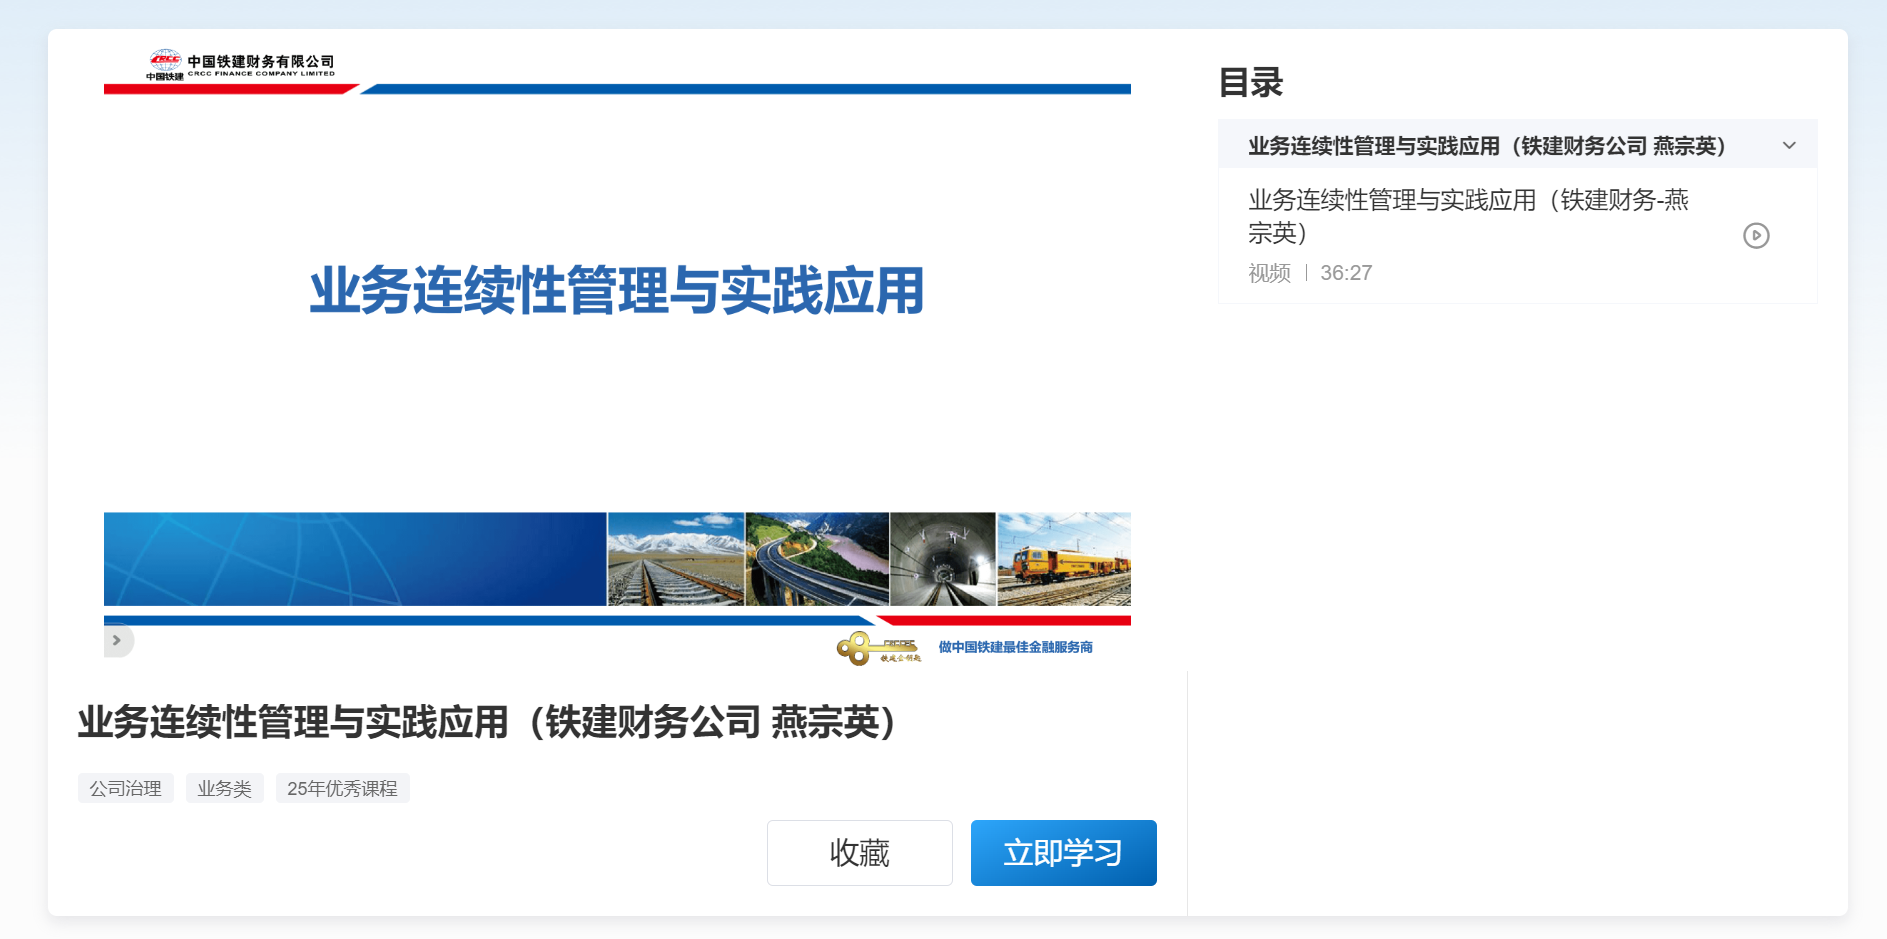The height and width of the screenshot is (939, 1887).
Task: Click the tunnel interior photo
Action: pyautogui.click(x=943, y=559)
